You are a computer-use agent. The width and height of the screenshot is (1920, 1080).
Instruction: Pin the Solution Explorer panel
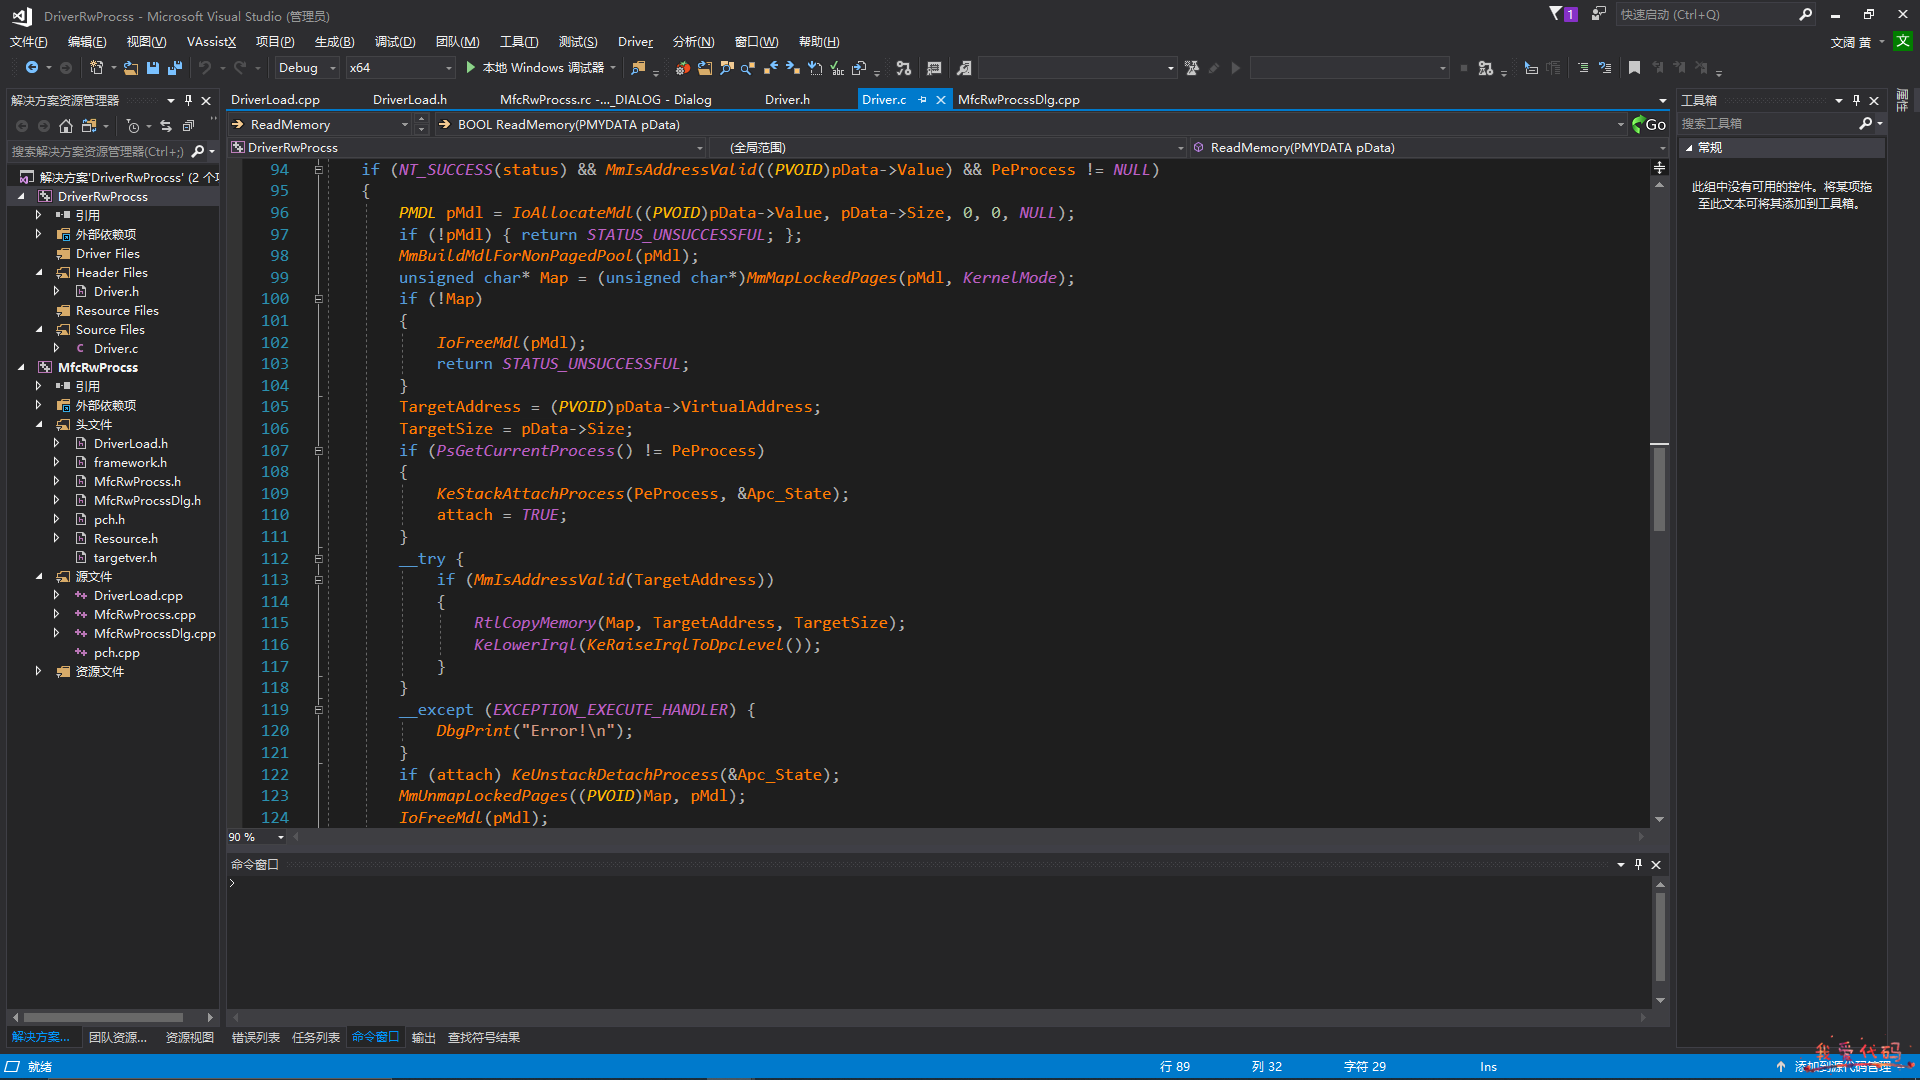pos(188,100)
